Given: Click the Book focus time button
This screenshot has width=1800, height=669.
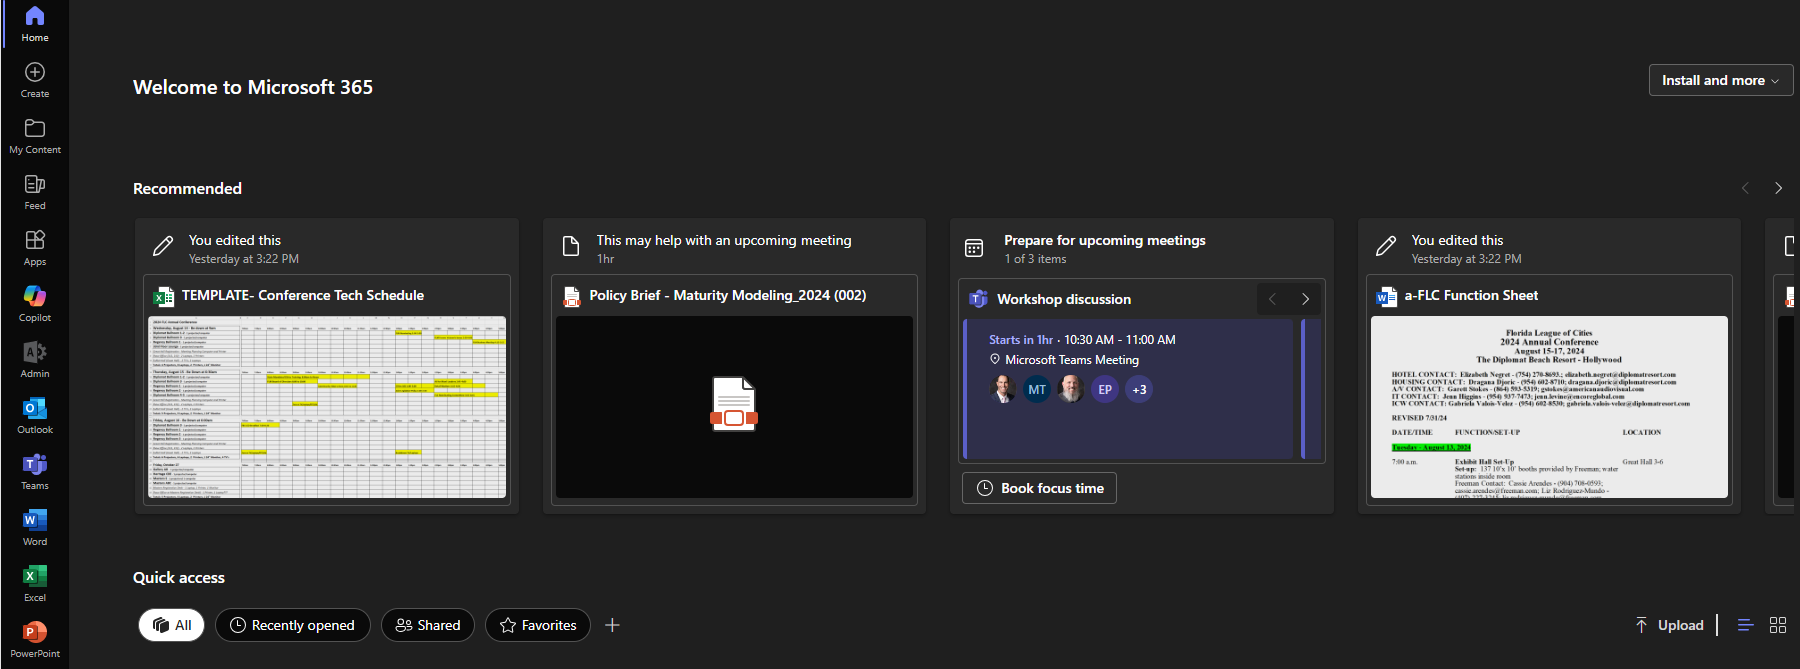Looking at the screenshot, I should pos(1039,488).
